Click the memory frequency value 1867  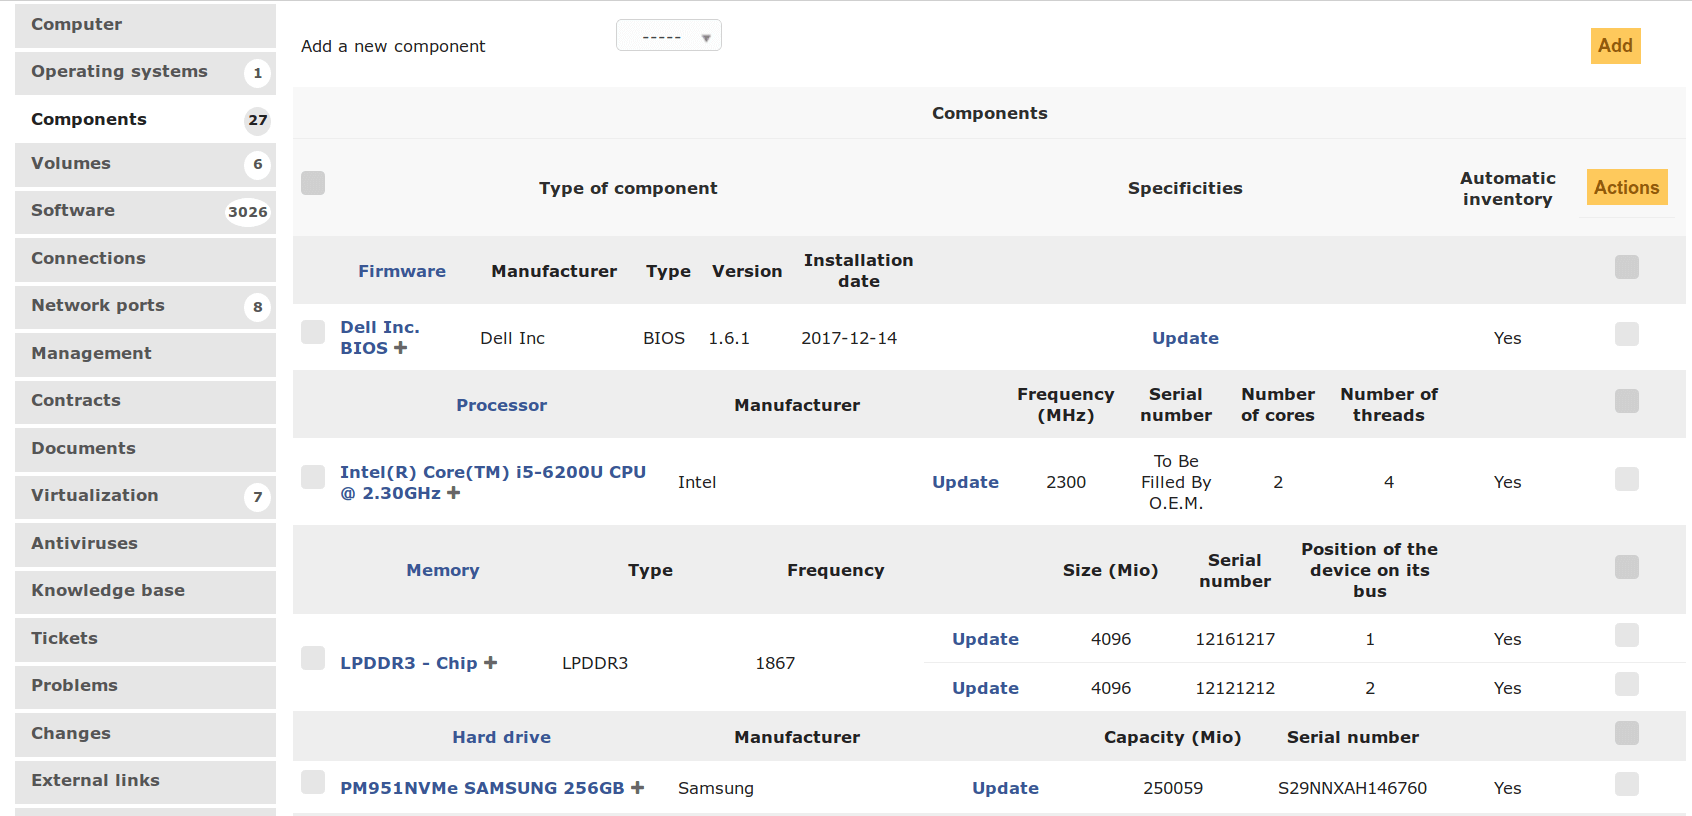[775, 663]
